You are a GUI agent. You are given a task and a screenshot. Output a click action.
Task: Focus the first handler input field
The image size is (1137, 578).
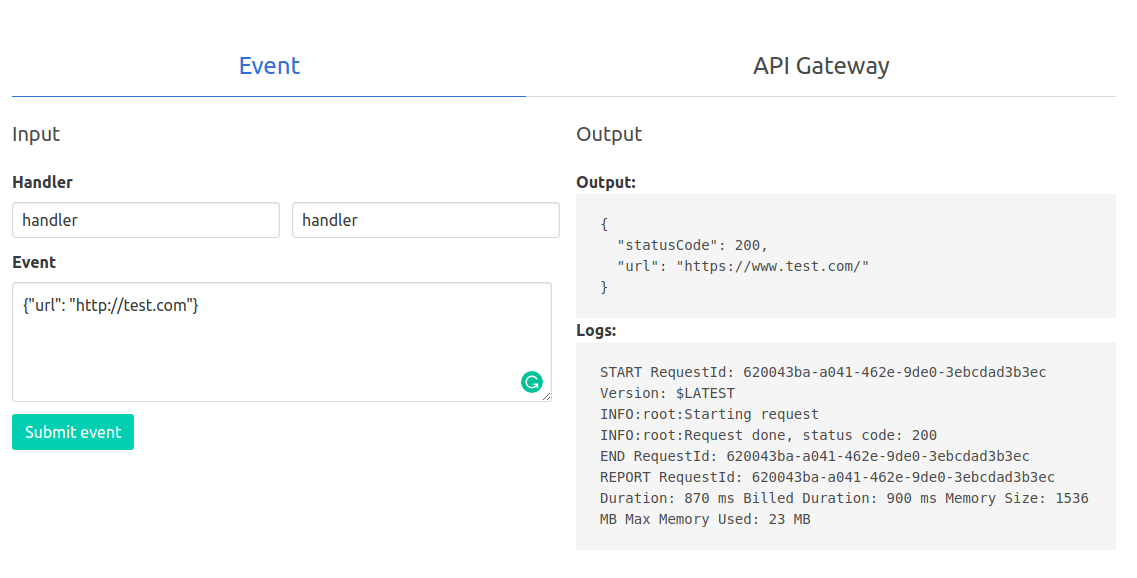146,220
